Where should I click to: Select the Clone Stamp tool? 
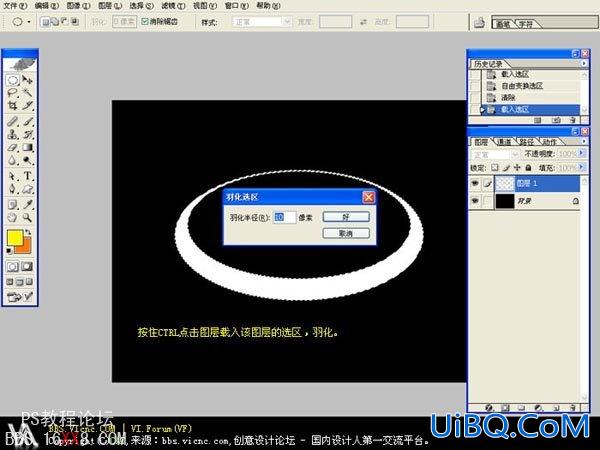[x=12, y=134]
